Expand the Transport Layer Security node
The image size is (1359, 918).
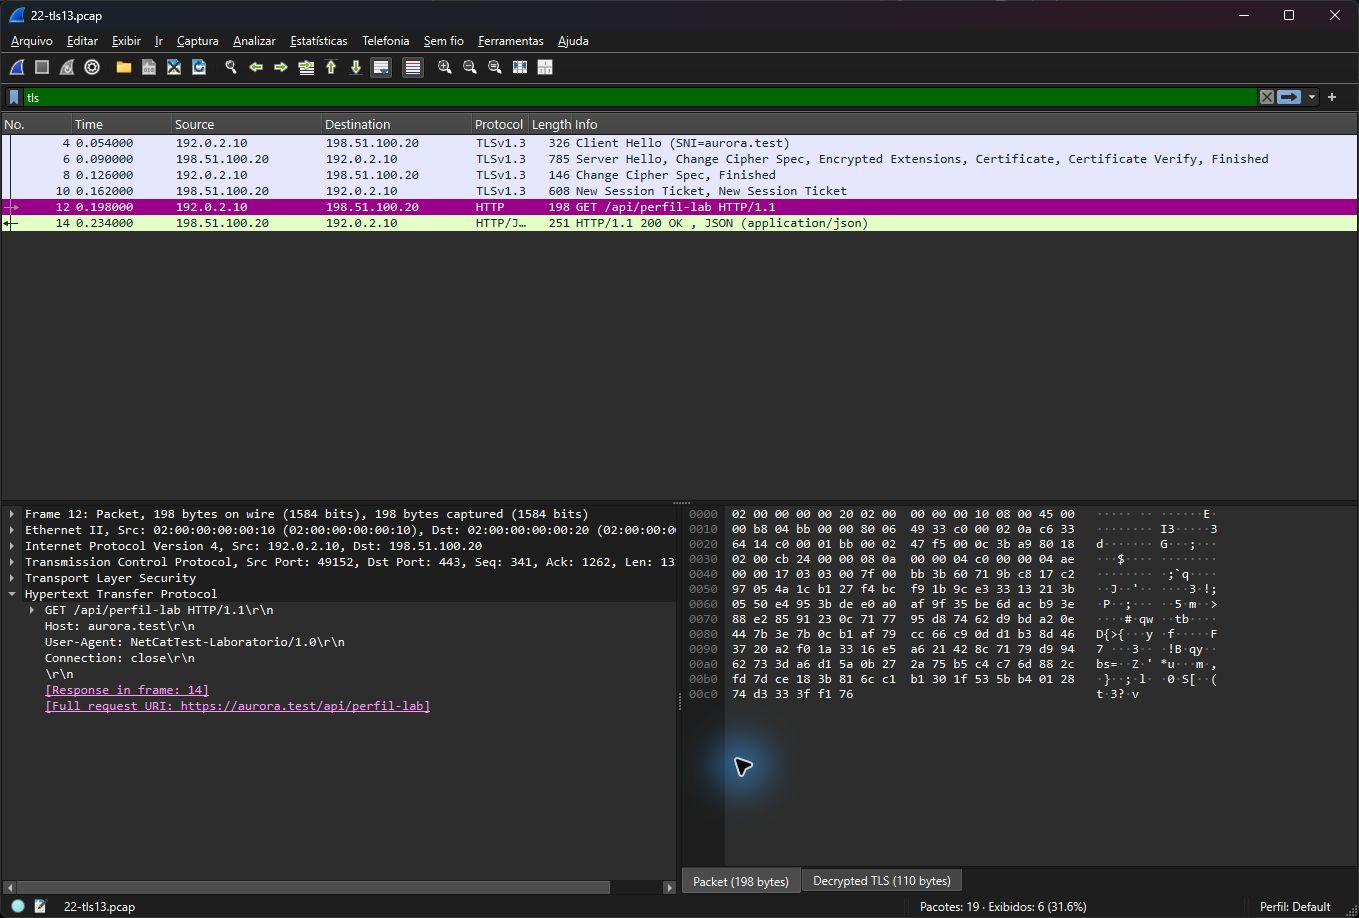pos(12,578)
